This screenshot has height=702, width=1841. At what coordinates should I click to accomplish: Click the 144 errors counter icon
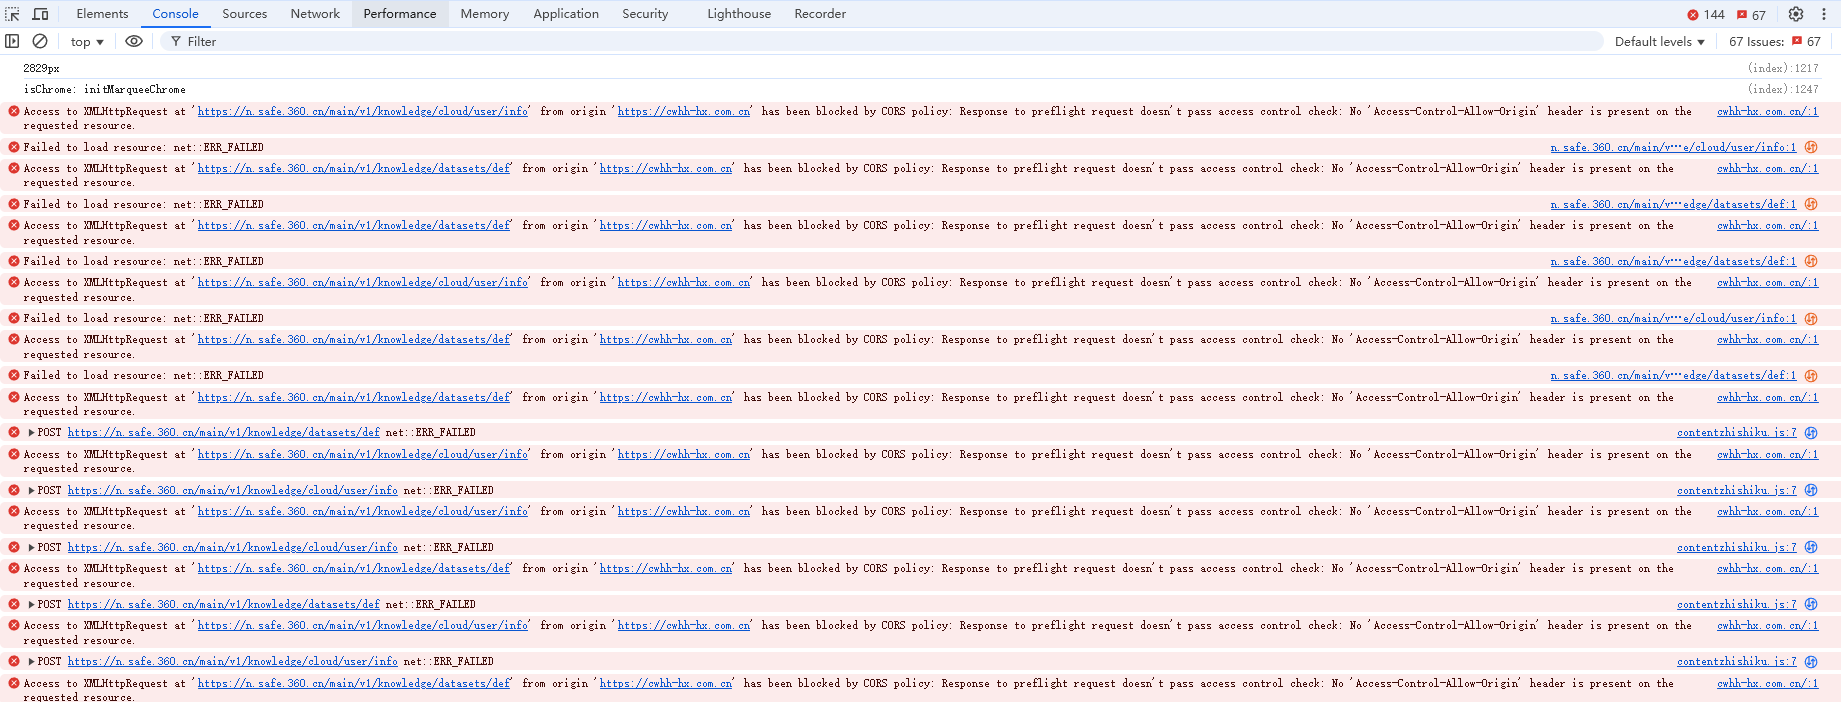(1705, 15)
